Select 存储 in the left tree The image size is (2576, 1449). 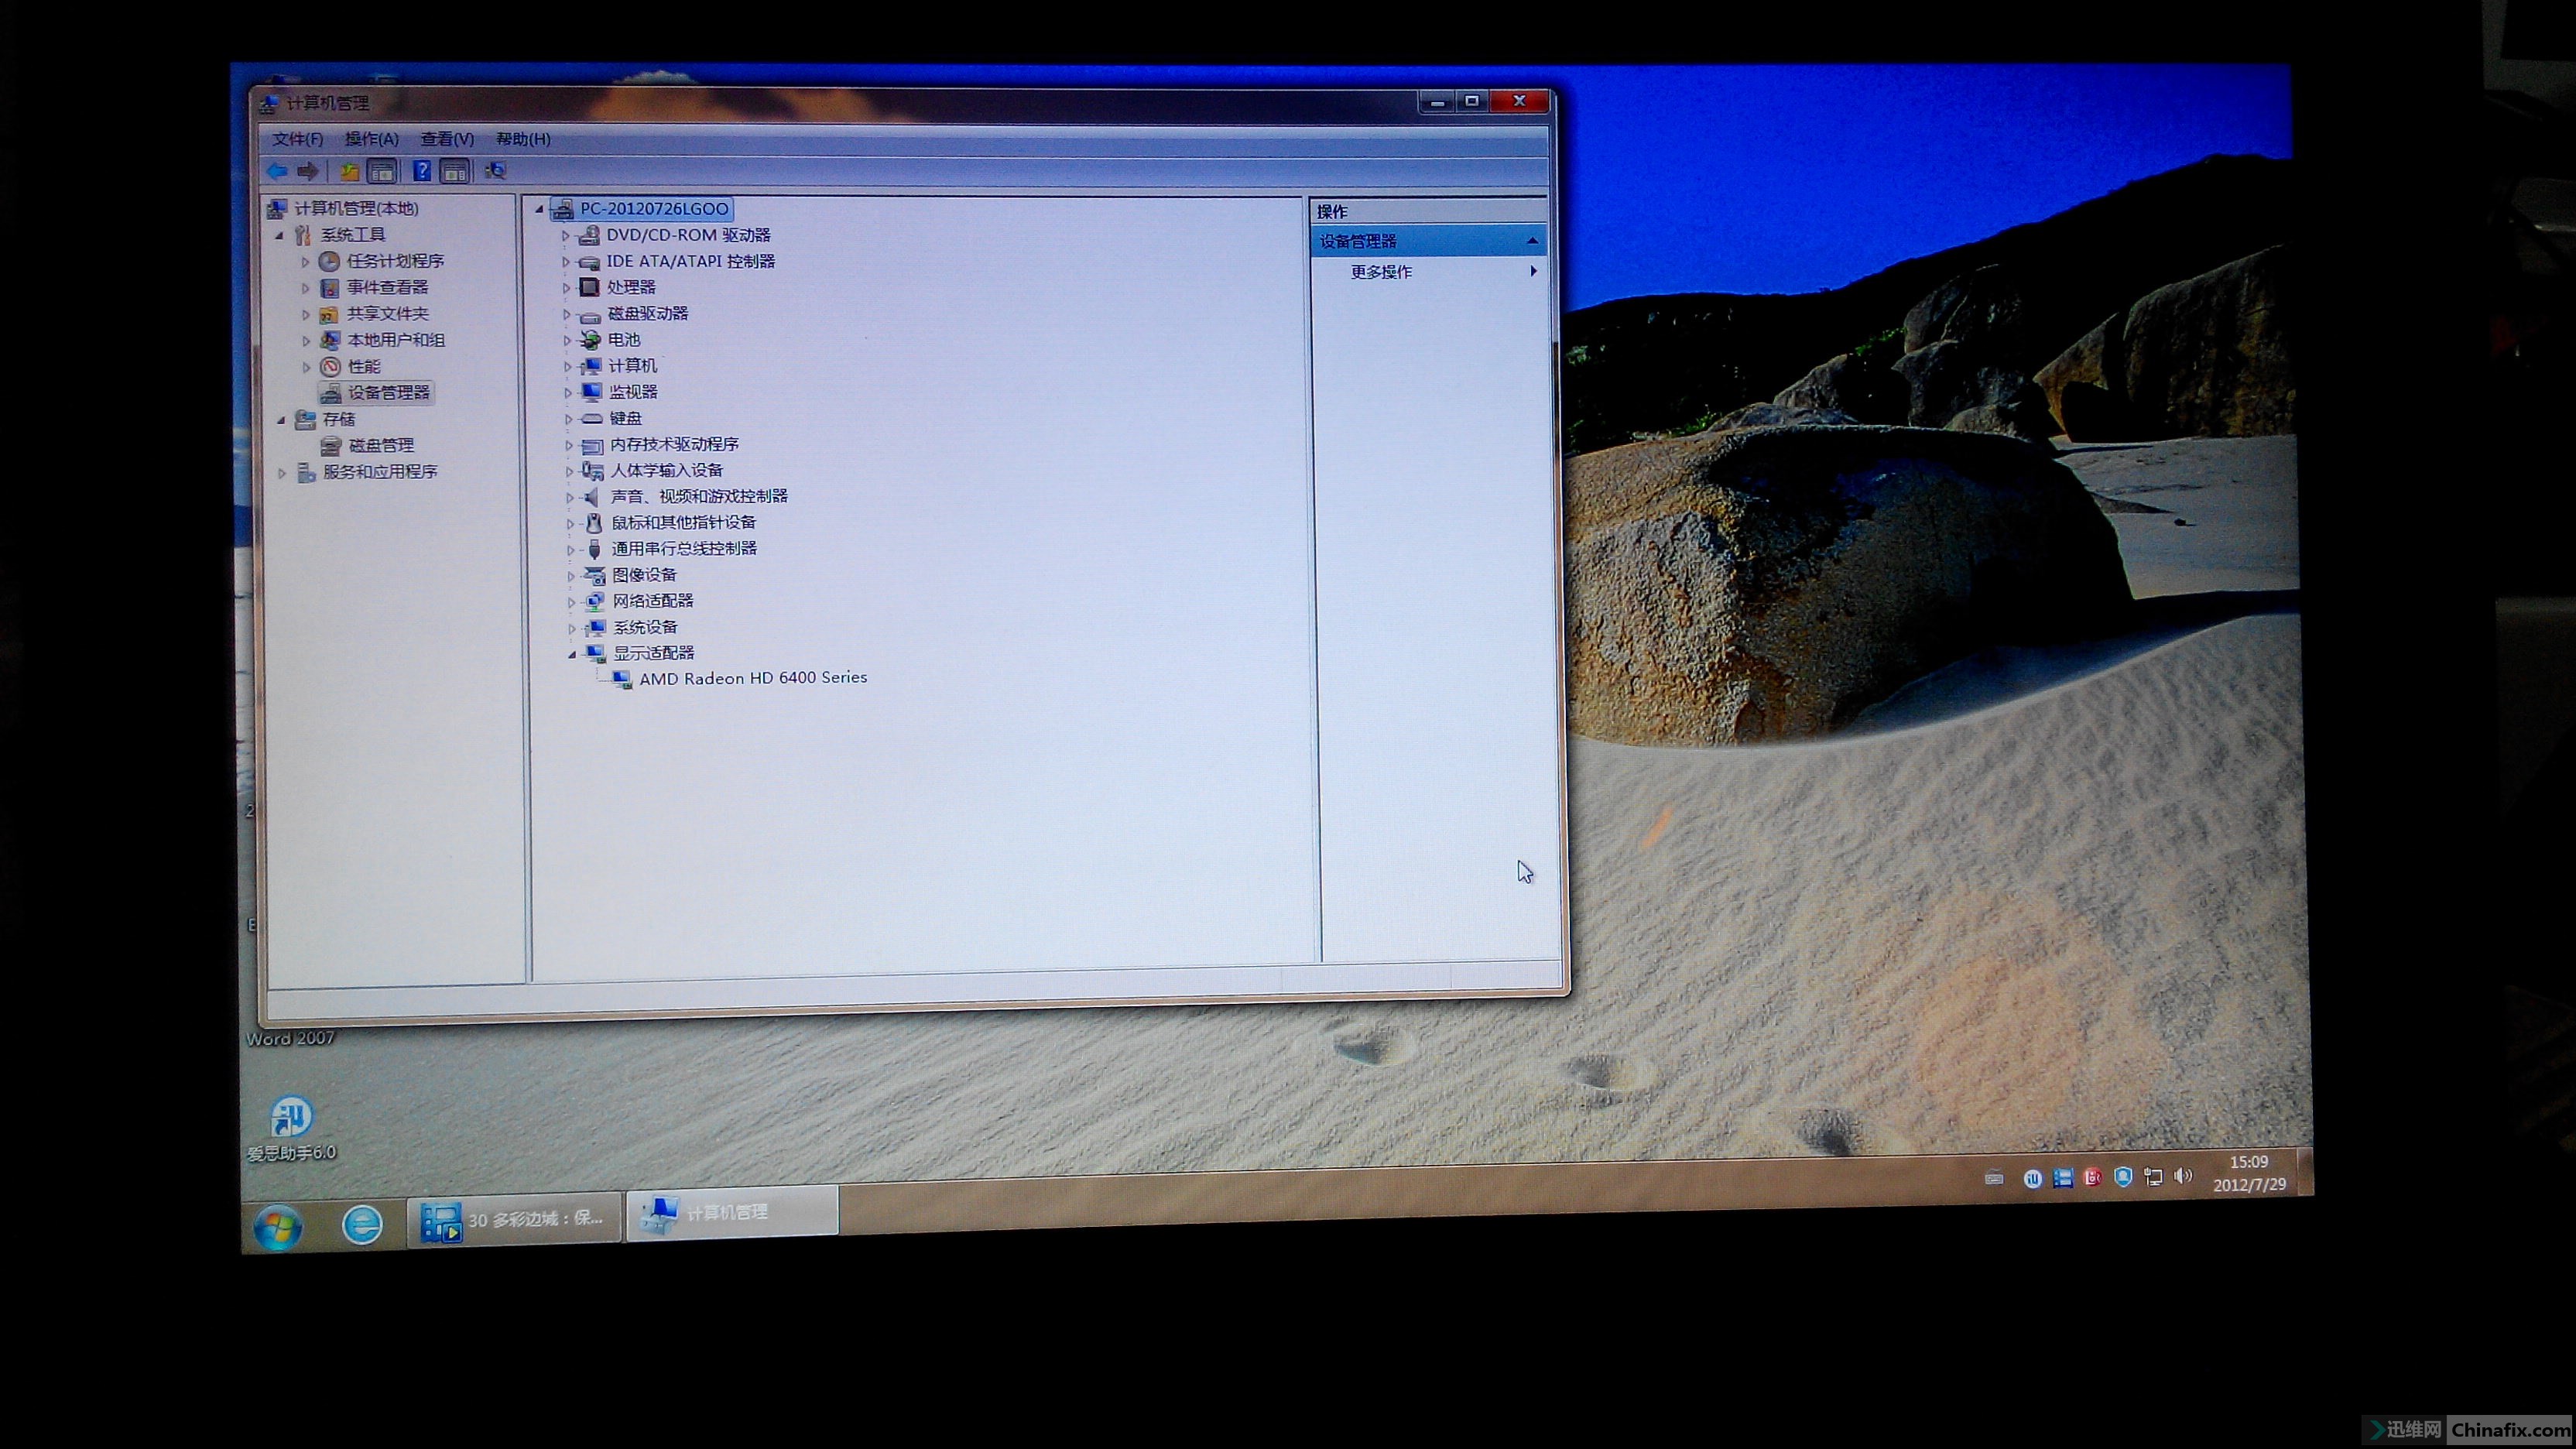339,419
